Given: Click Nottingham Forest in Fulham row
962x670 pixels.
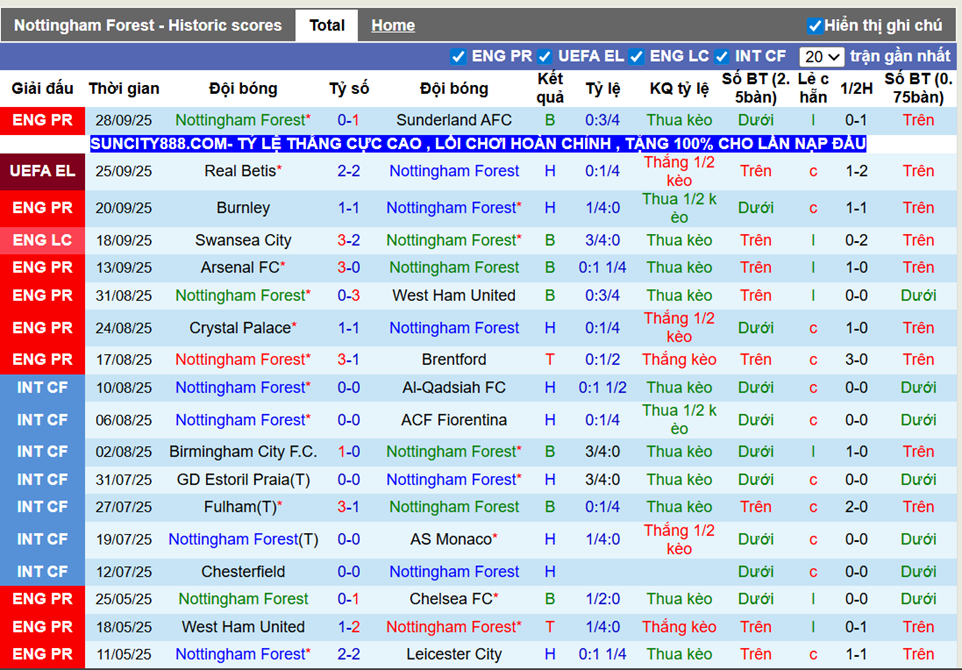Looking at the screenshot, I should pos(454,507).
